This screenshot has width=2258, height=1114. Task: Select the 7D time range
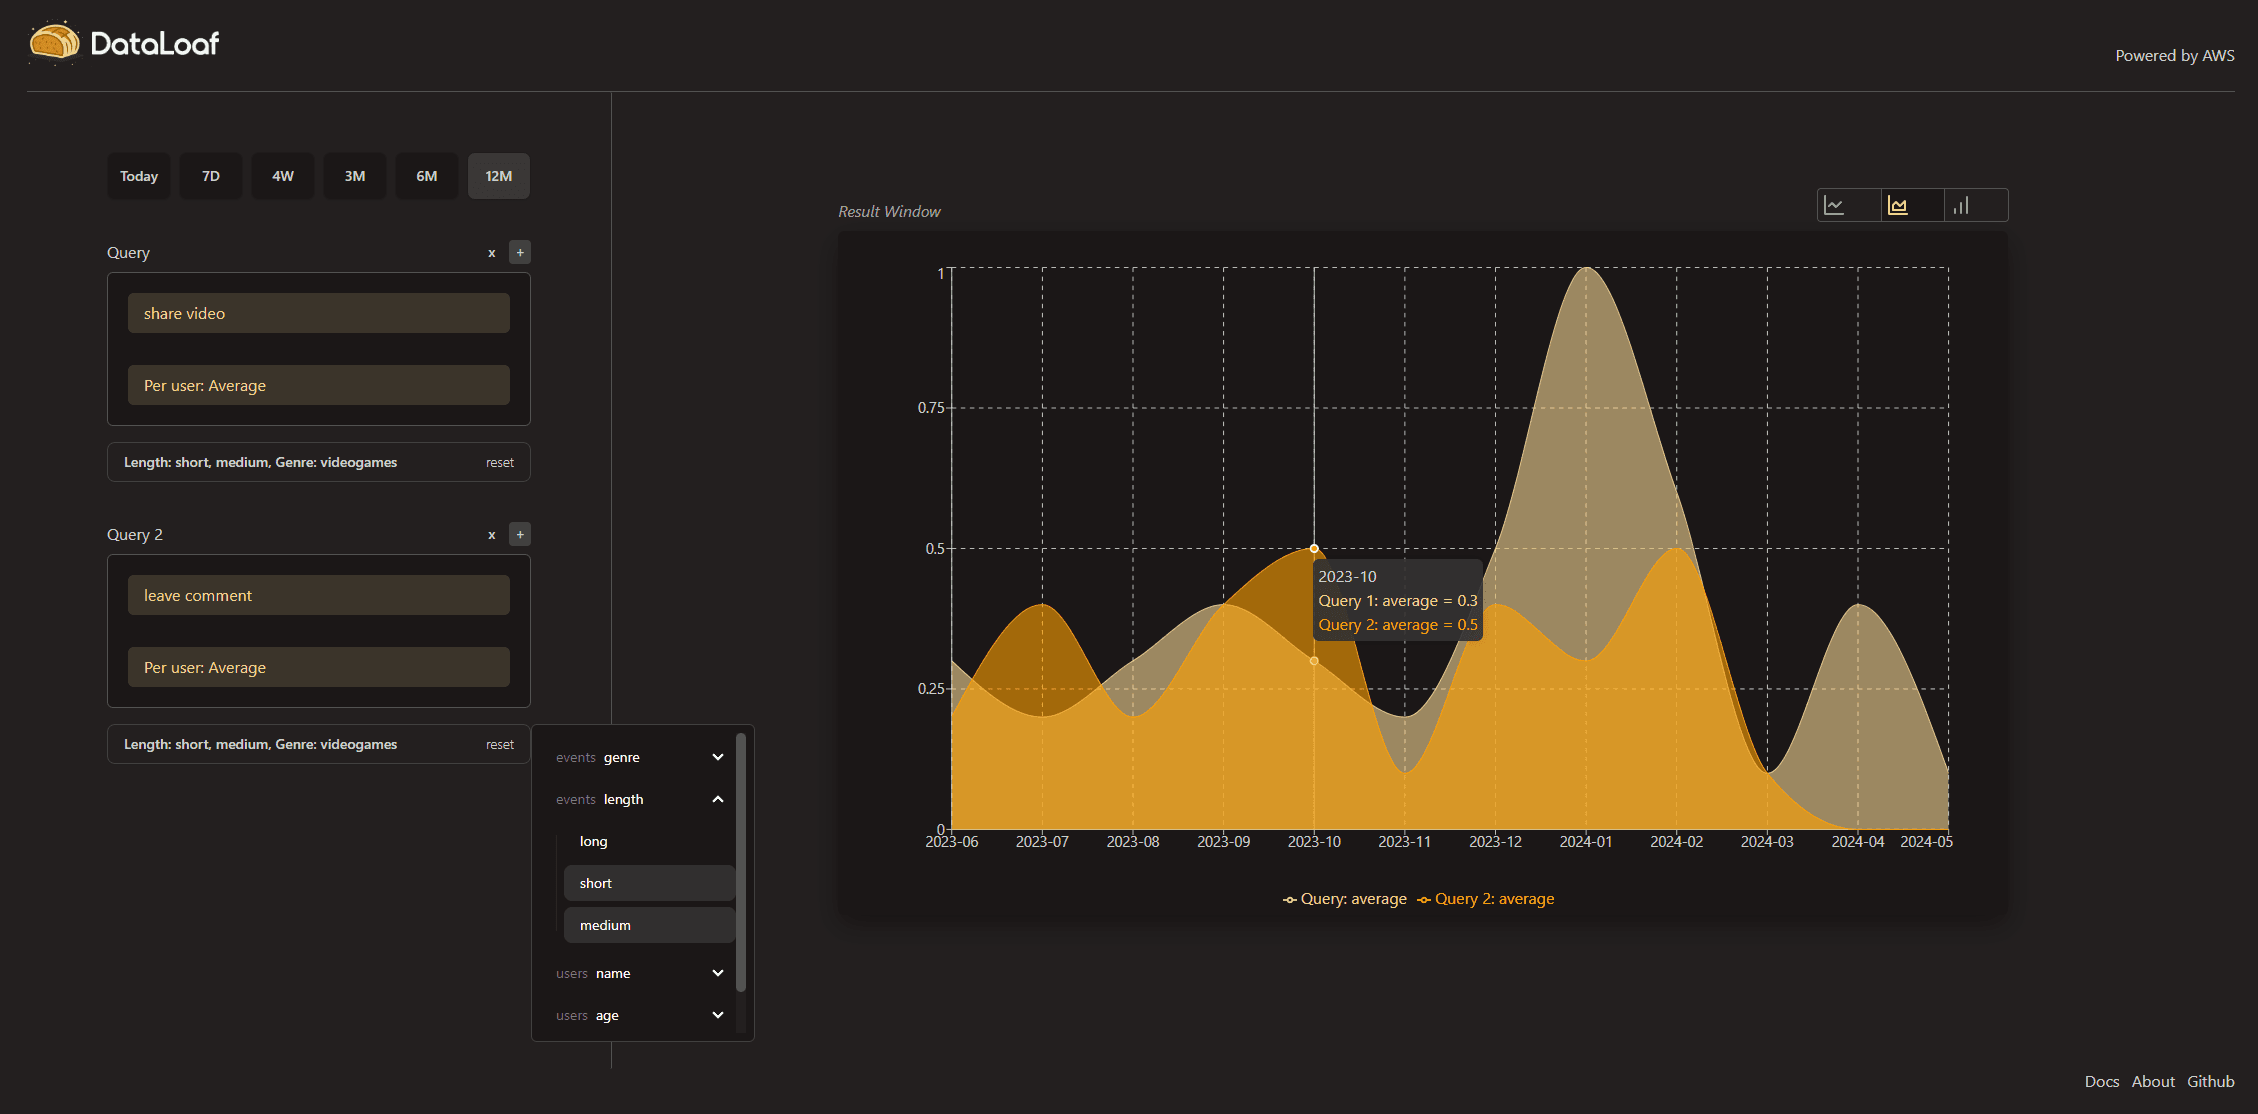(x=211, y=176)
